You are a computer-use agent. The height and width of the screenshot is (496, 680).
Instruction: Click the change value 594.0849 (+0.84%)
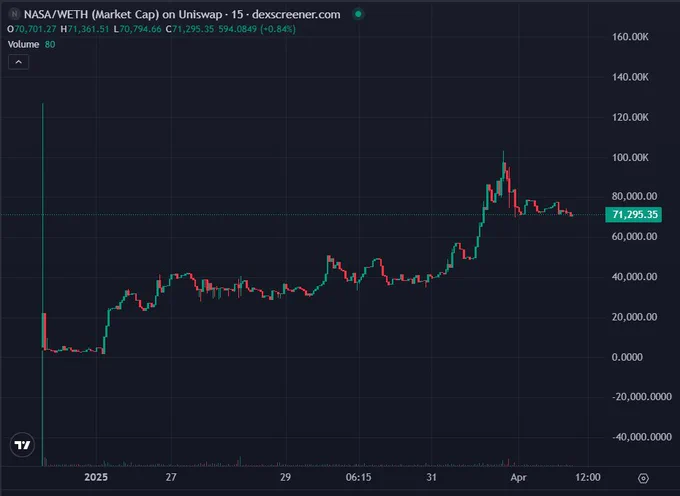(x=257, y=29)
